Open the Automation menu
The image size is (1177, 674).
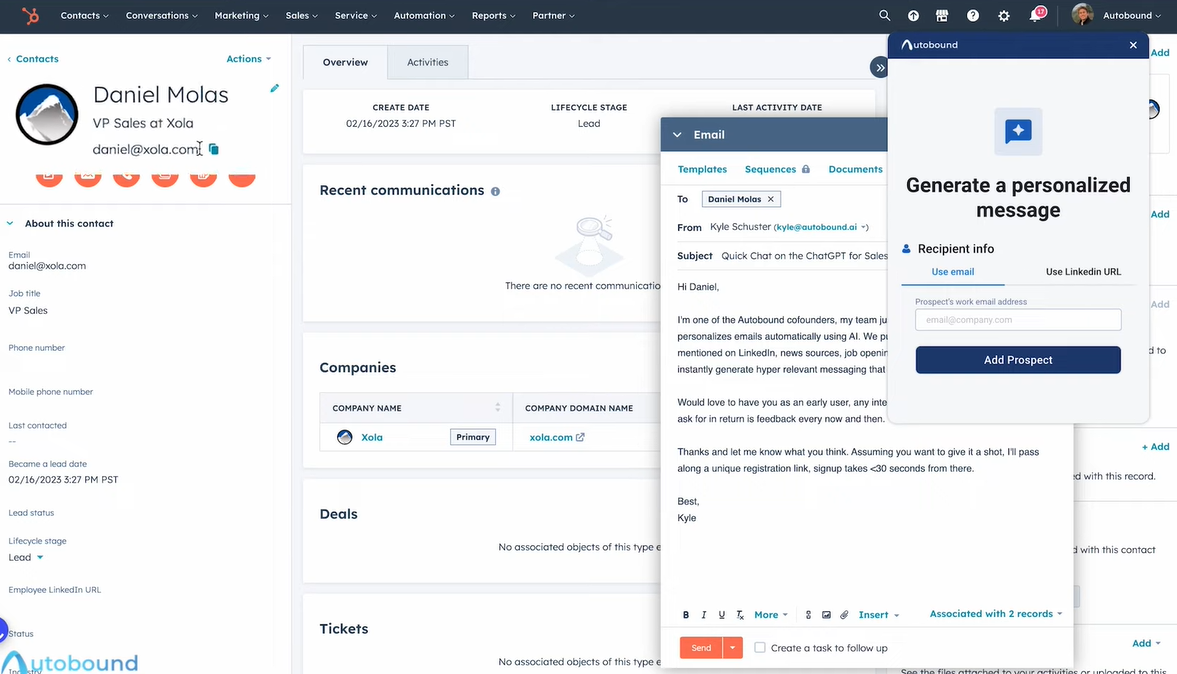(424, 16)
